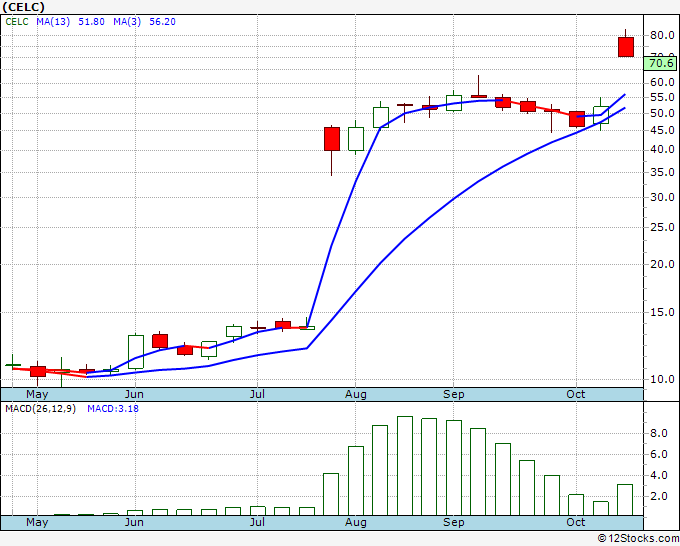
Task: Click the CELC legend text beside MA(13)
Action: [18, 21]
